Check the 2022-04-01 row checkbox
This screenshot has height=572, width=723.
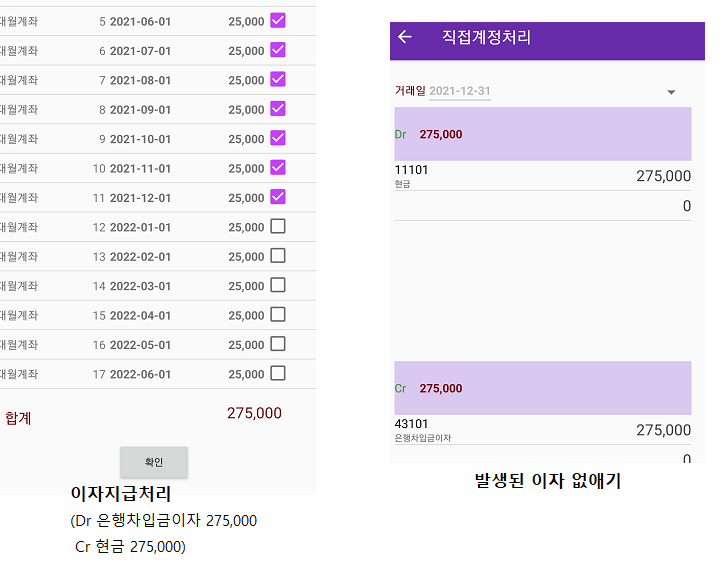point(278,314)
